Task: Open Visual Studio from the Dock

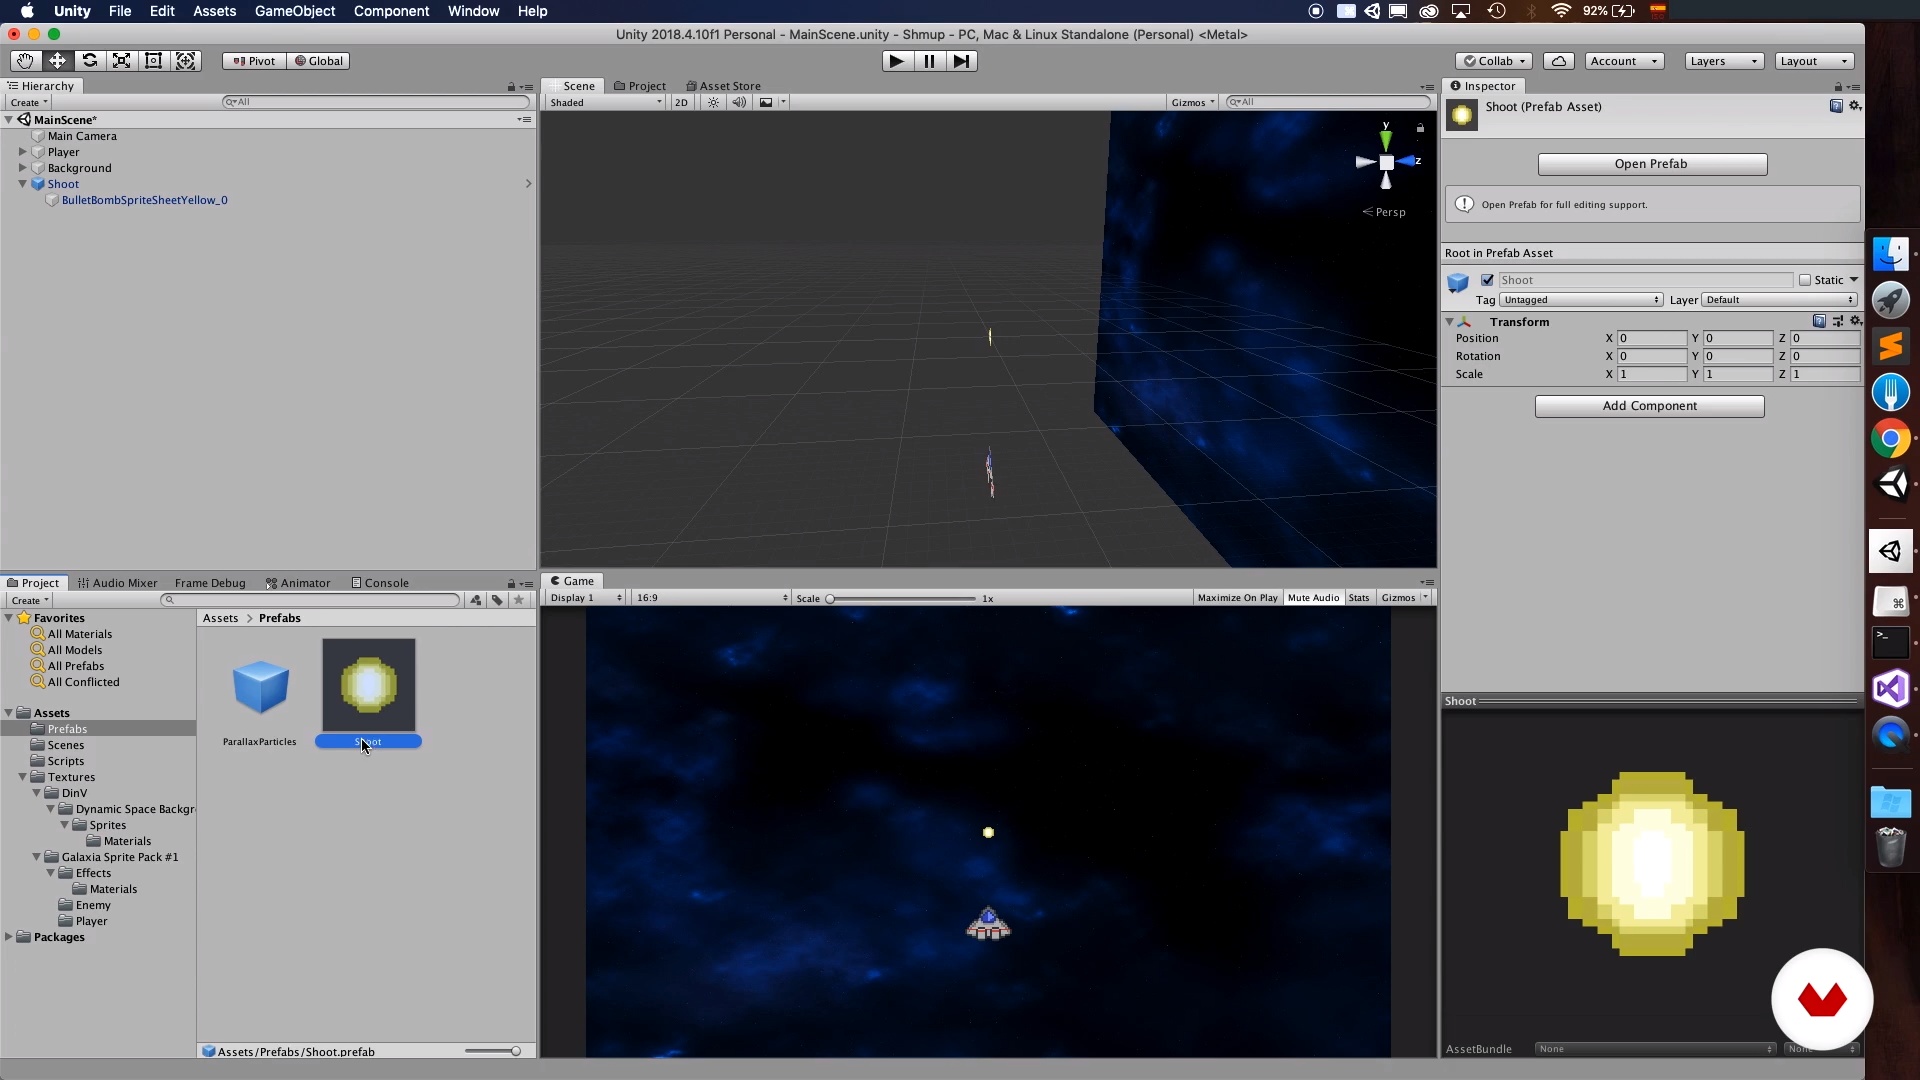Action: pyautogui.click(x=1890, y=688)
